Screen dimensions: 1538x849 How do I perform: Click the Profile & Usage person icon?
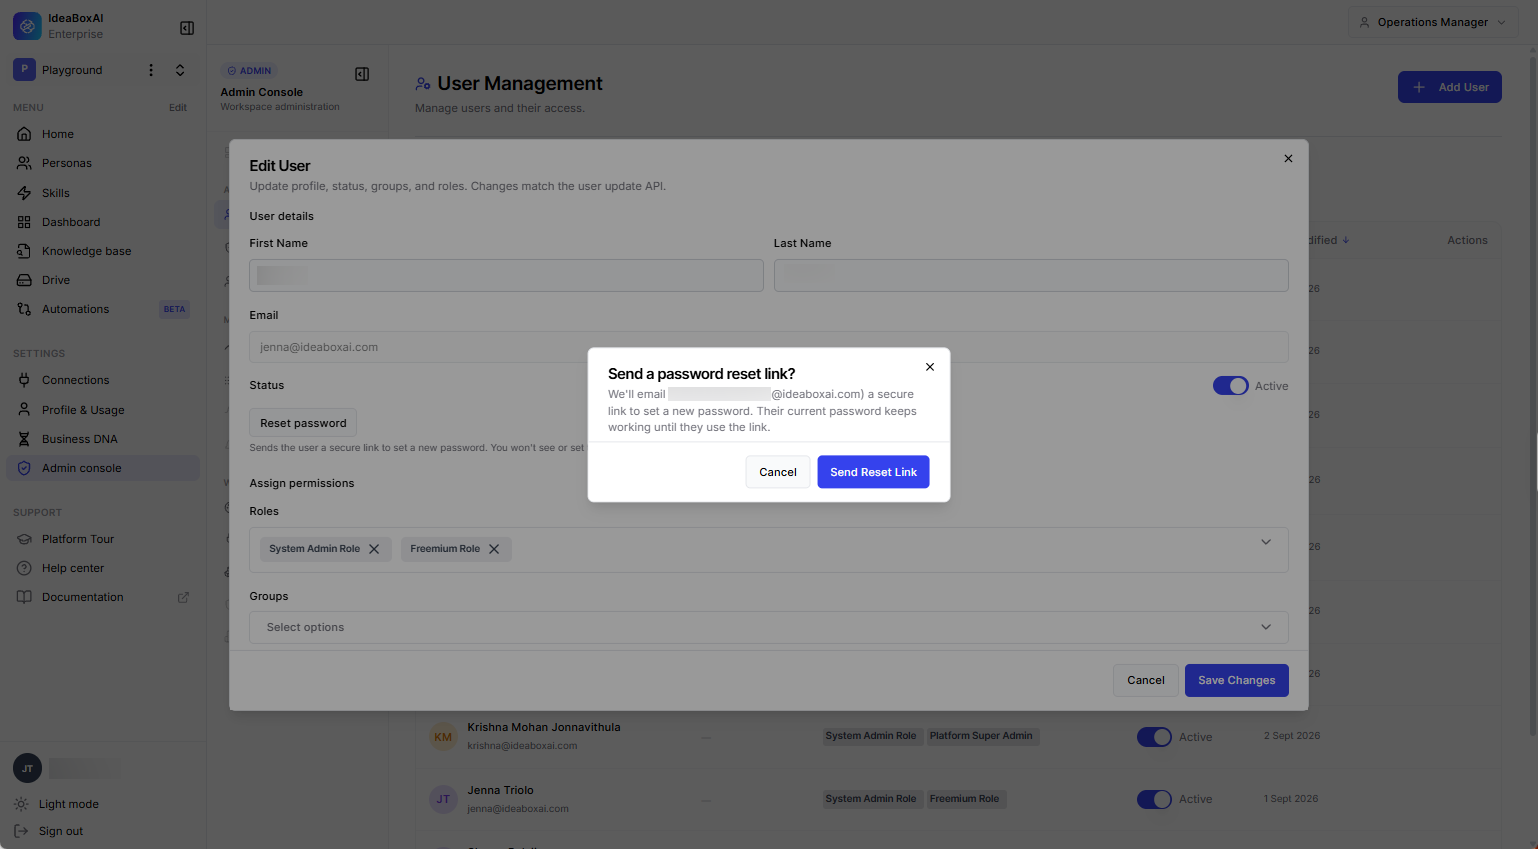tap(24, 410)
